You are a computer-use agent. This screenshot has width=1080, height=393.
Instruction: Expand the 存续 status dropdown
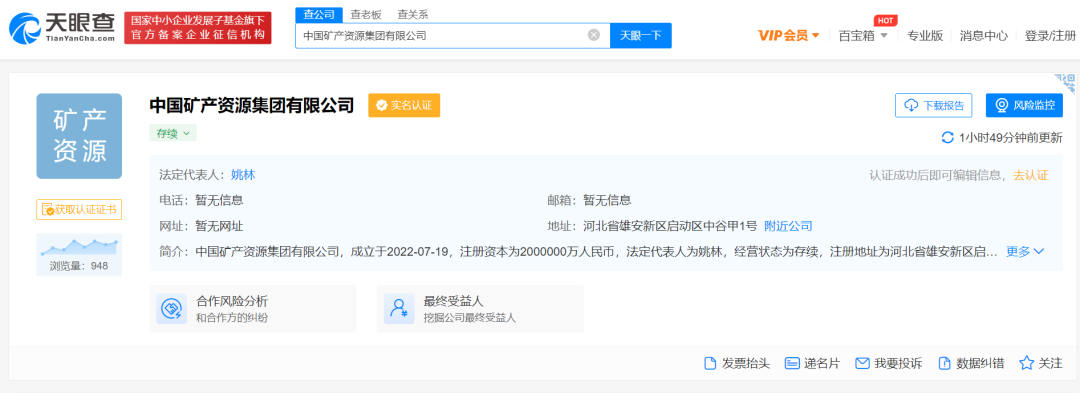coord(173,134)
